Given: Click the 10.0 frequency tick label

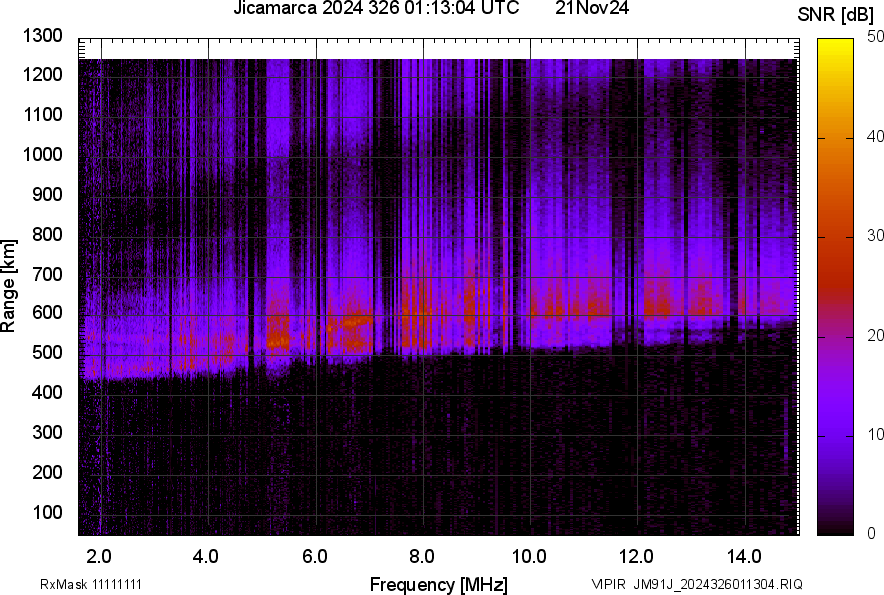Looking at the screenshot, I should point(529,555).
